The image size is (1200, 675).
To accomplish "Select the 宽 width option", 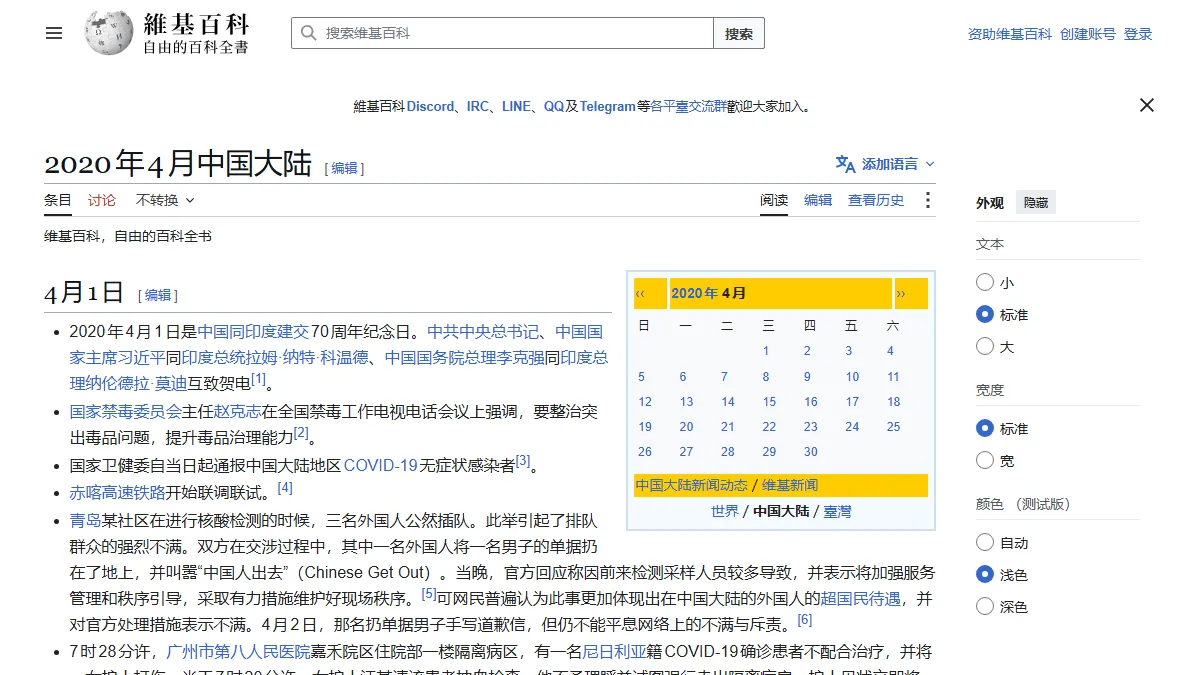I will pyautogui.click(x=985, y=461).
